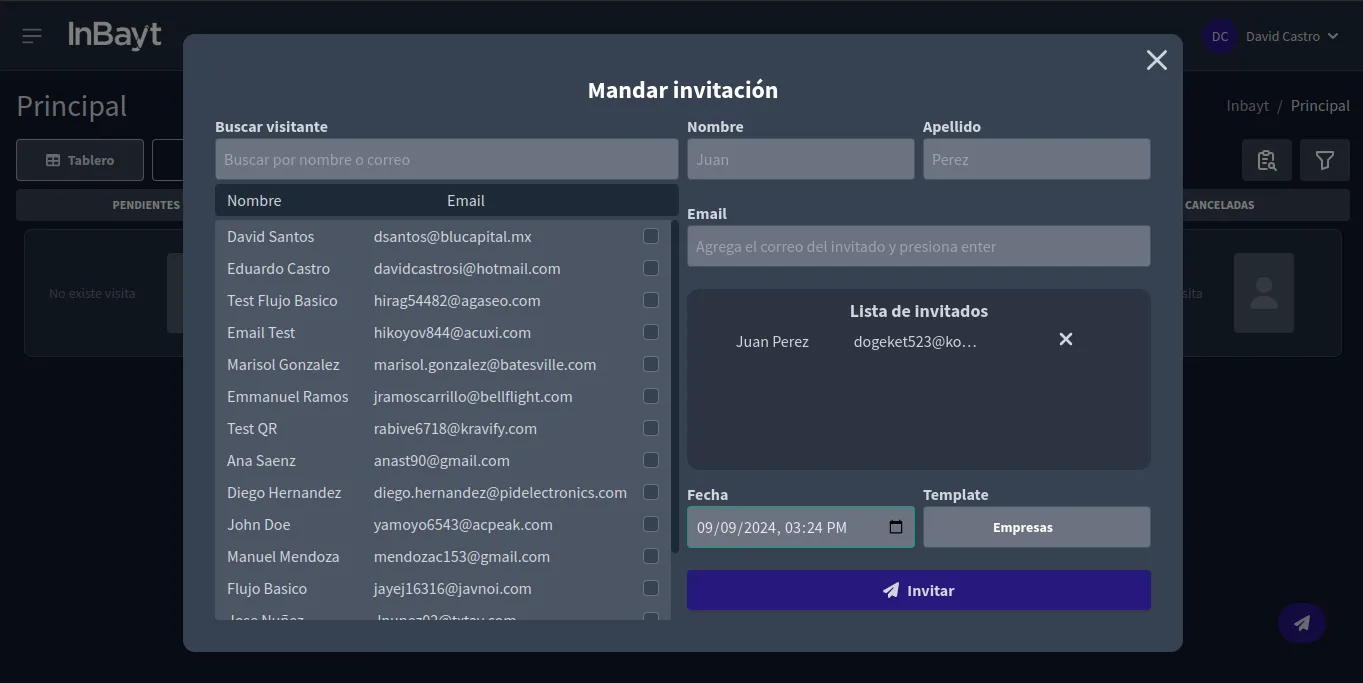1363x683 pixels.
Task: Select the checkbox for Test QR
Action: [651, 428]
